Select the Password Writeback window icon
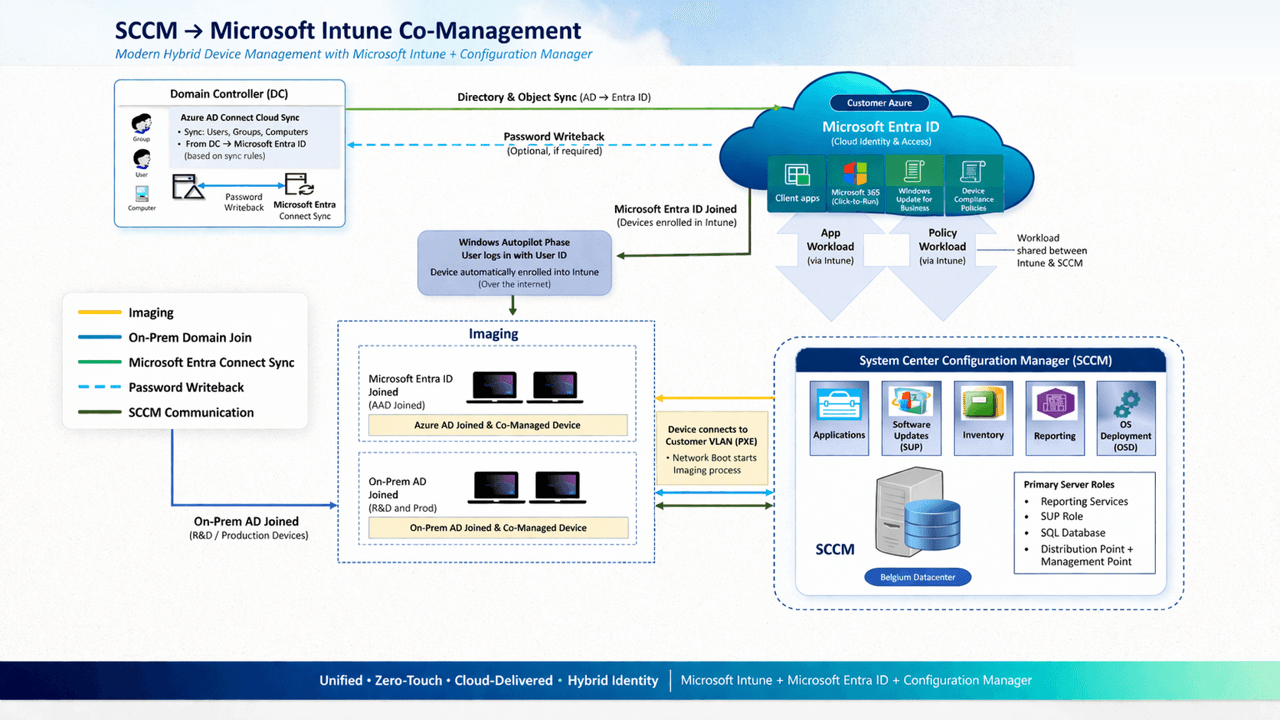 coord(188,186)
